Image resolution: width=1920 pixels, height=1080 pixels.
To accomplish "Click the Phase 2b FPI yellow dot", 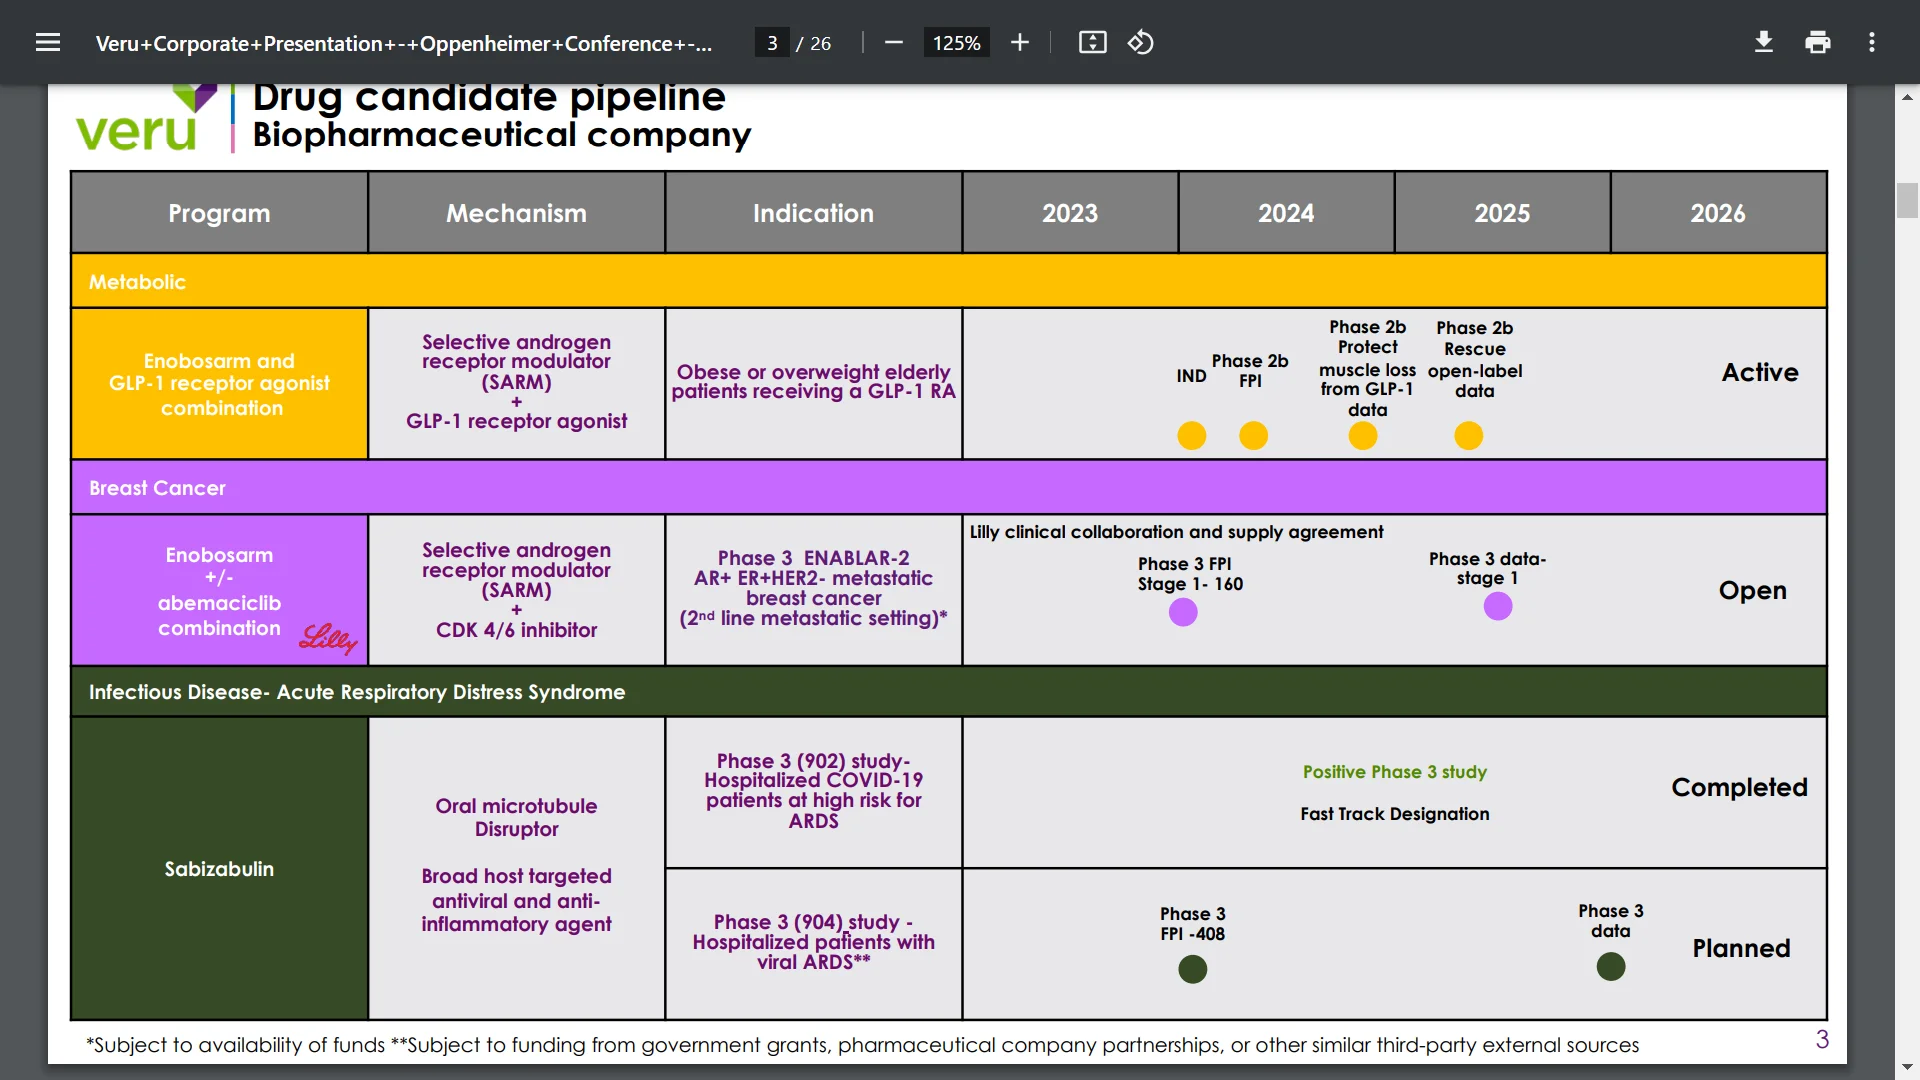I will tap(1253, 436).
